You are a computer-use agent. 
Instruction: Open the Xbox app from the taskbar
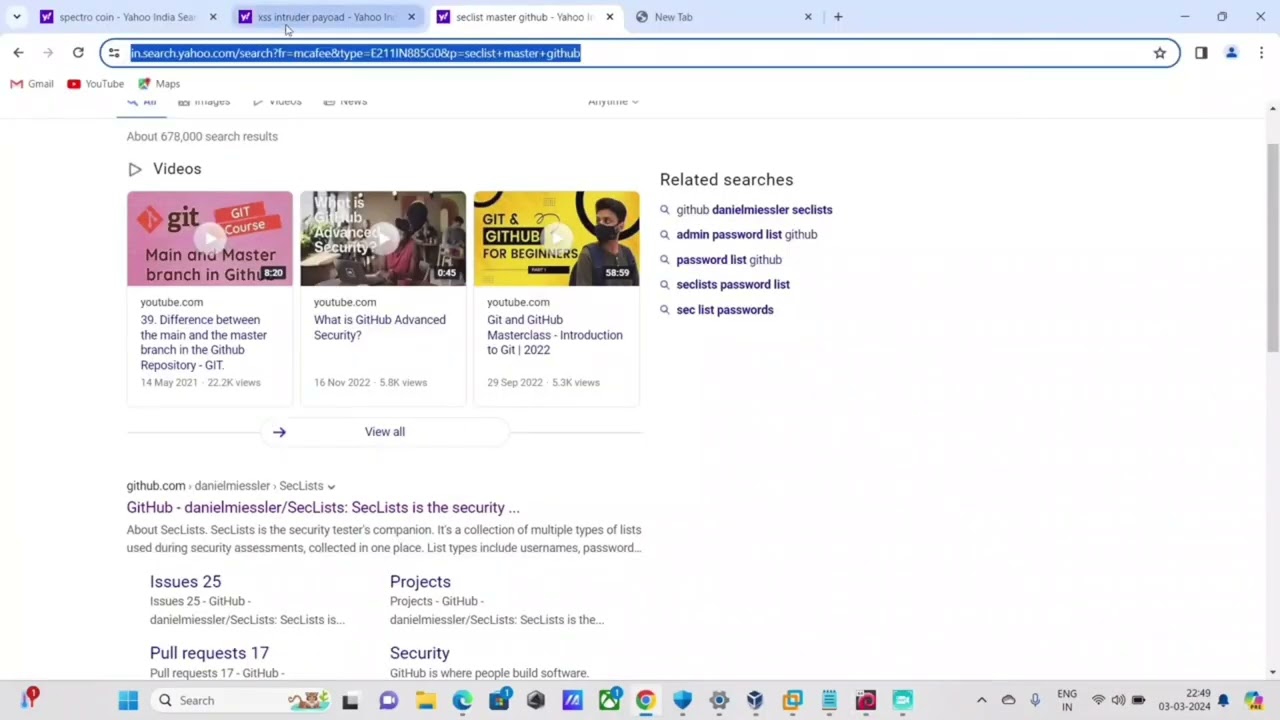tap(608, 701)
